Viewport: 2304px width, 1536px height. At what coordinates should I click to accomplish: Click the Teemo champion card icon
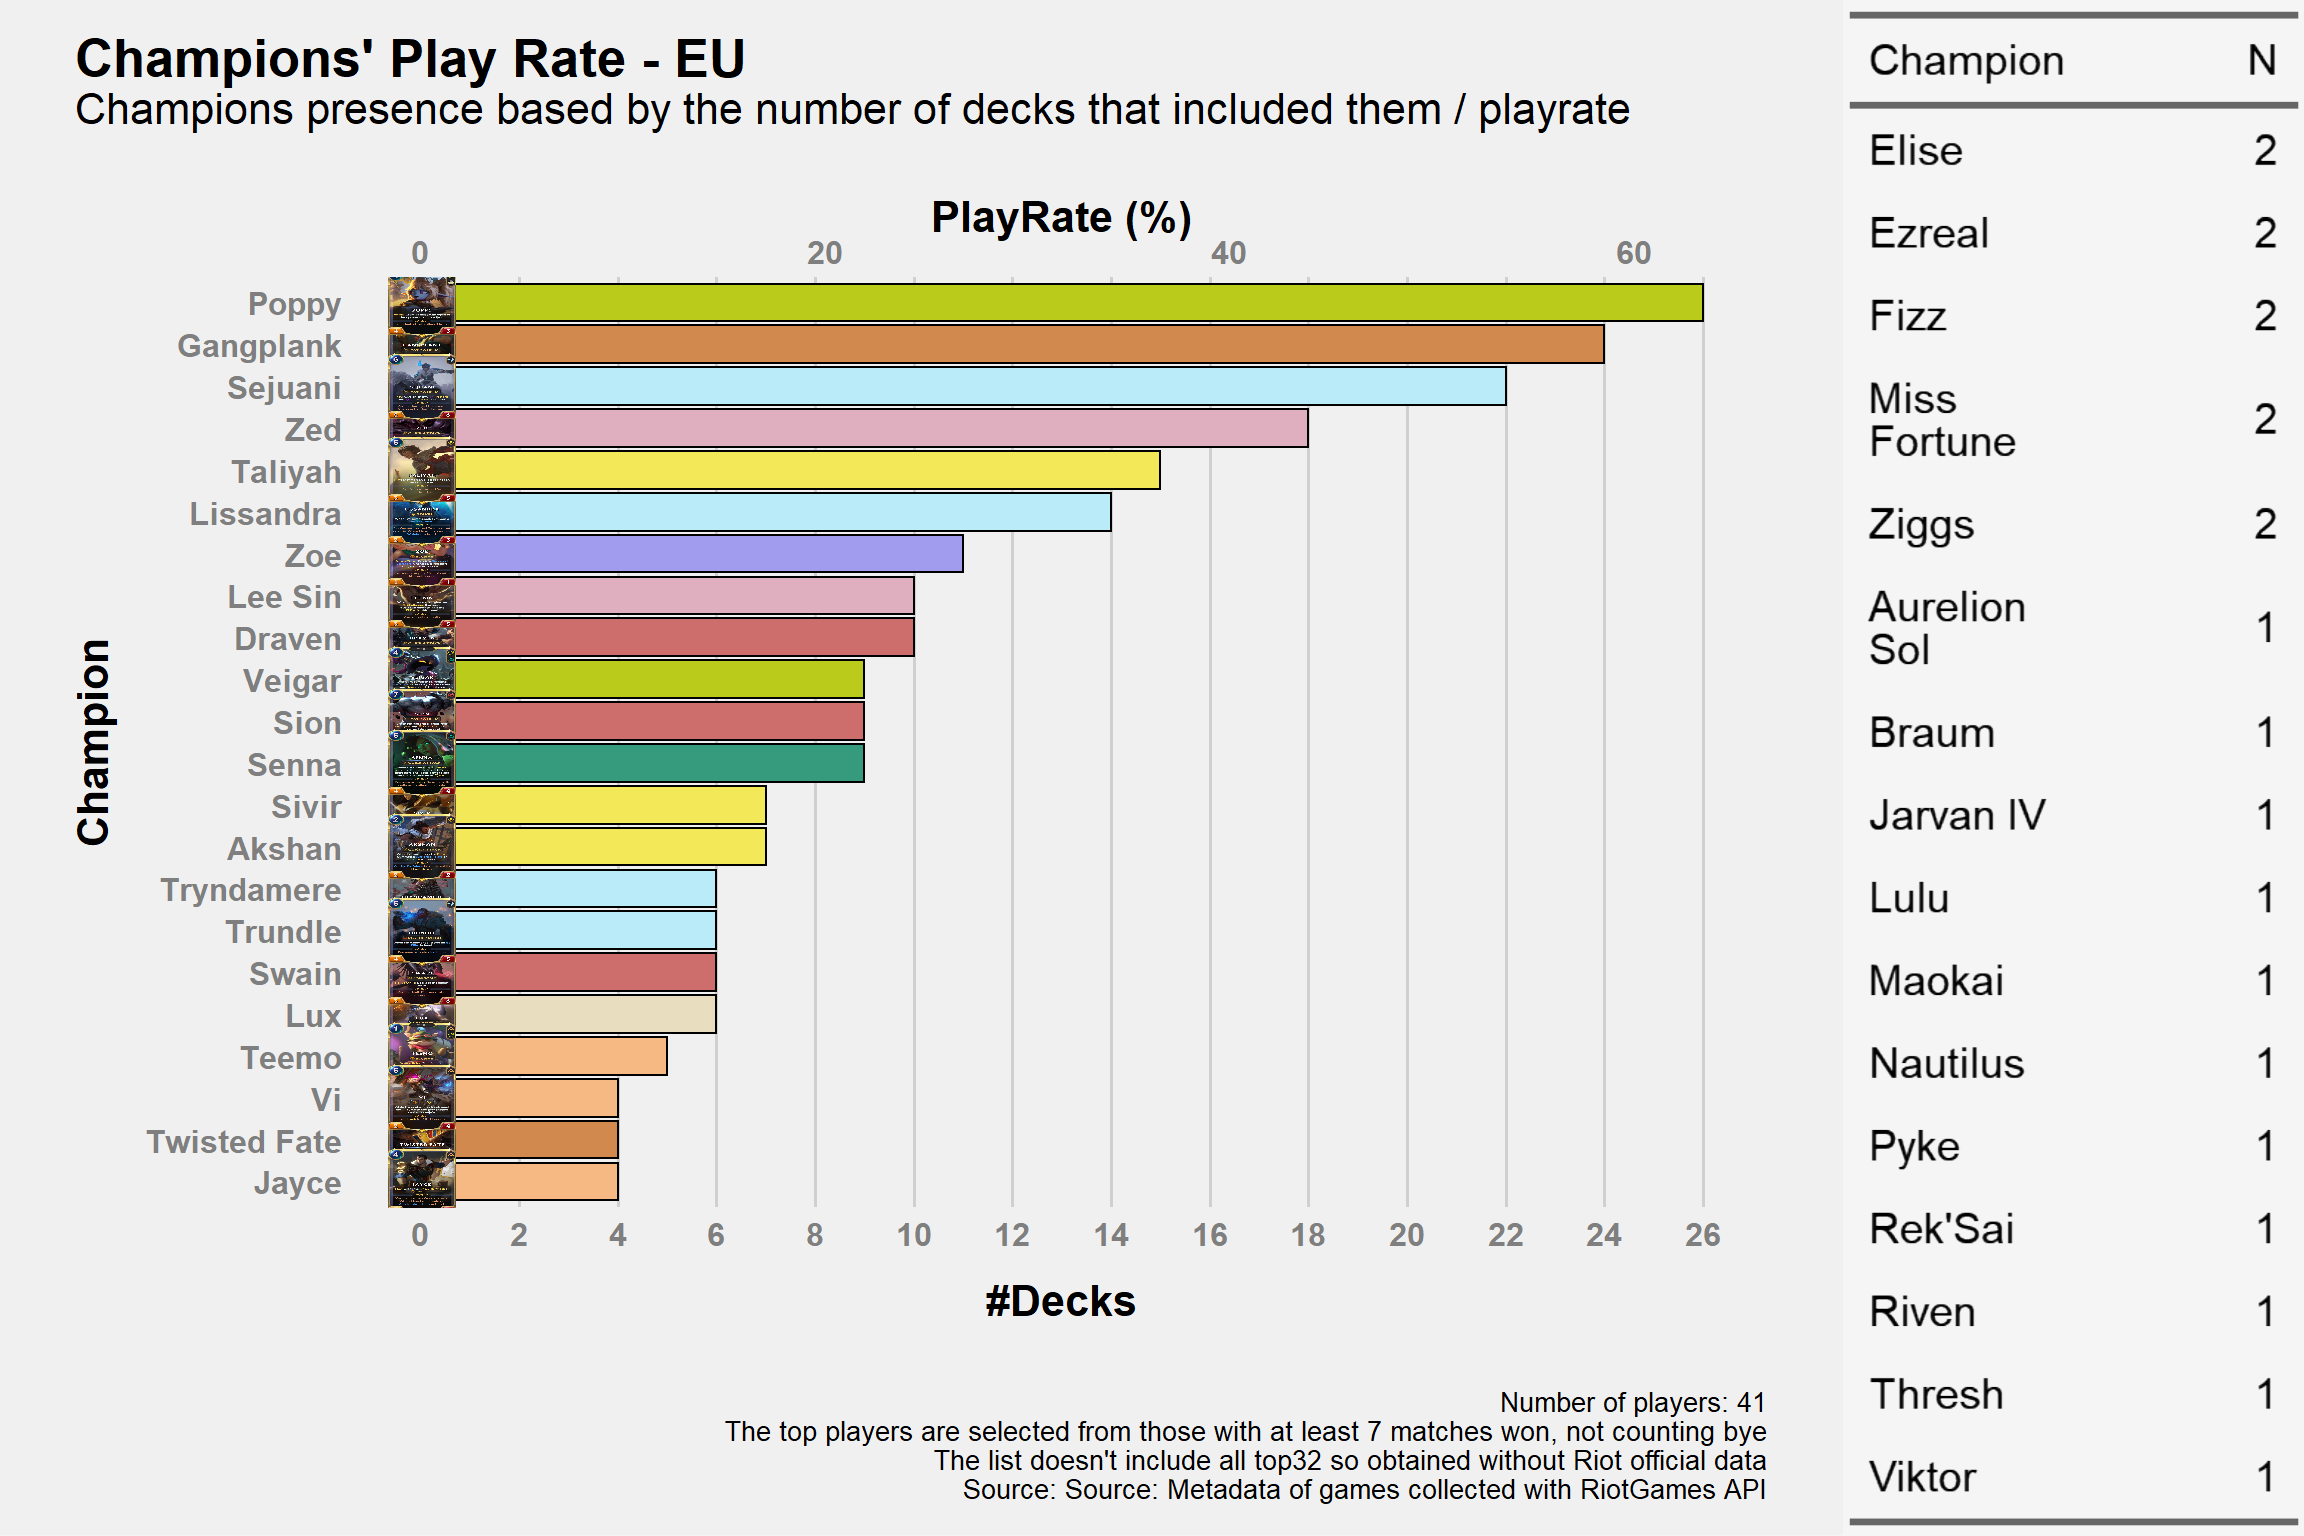pyautogui.click(x=422, y=1057)
